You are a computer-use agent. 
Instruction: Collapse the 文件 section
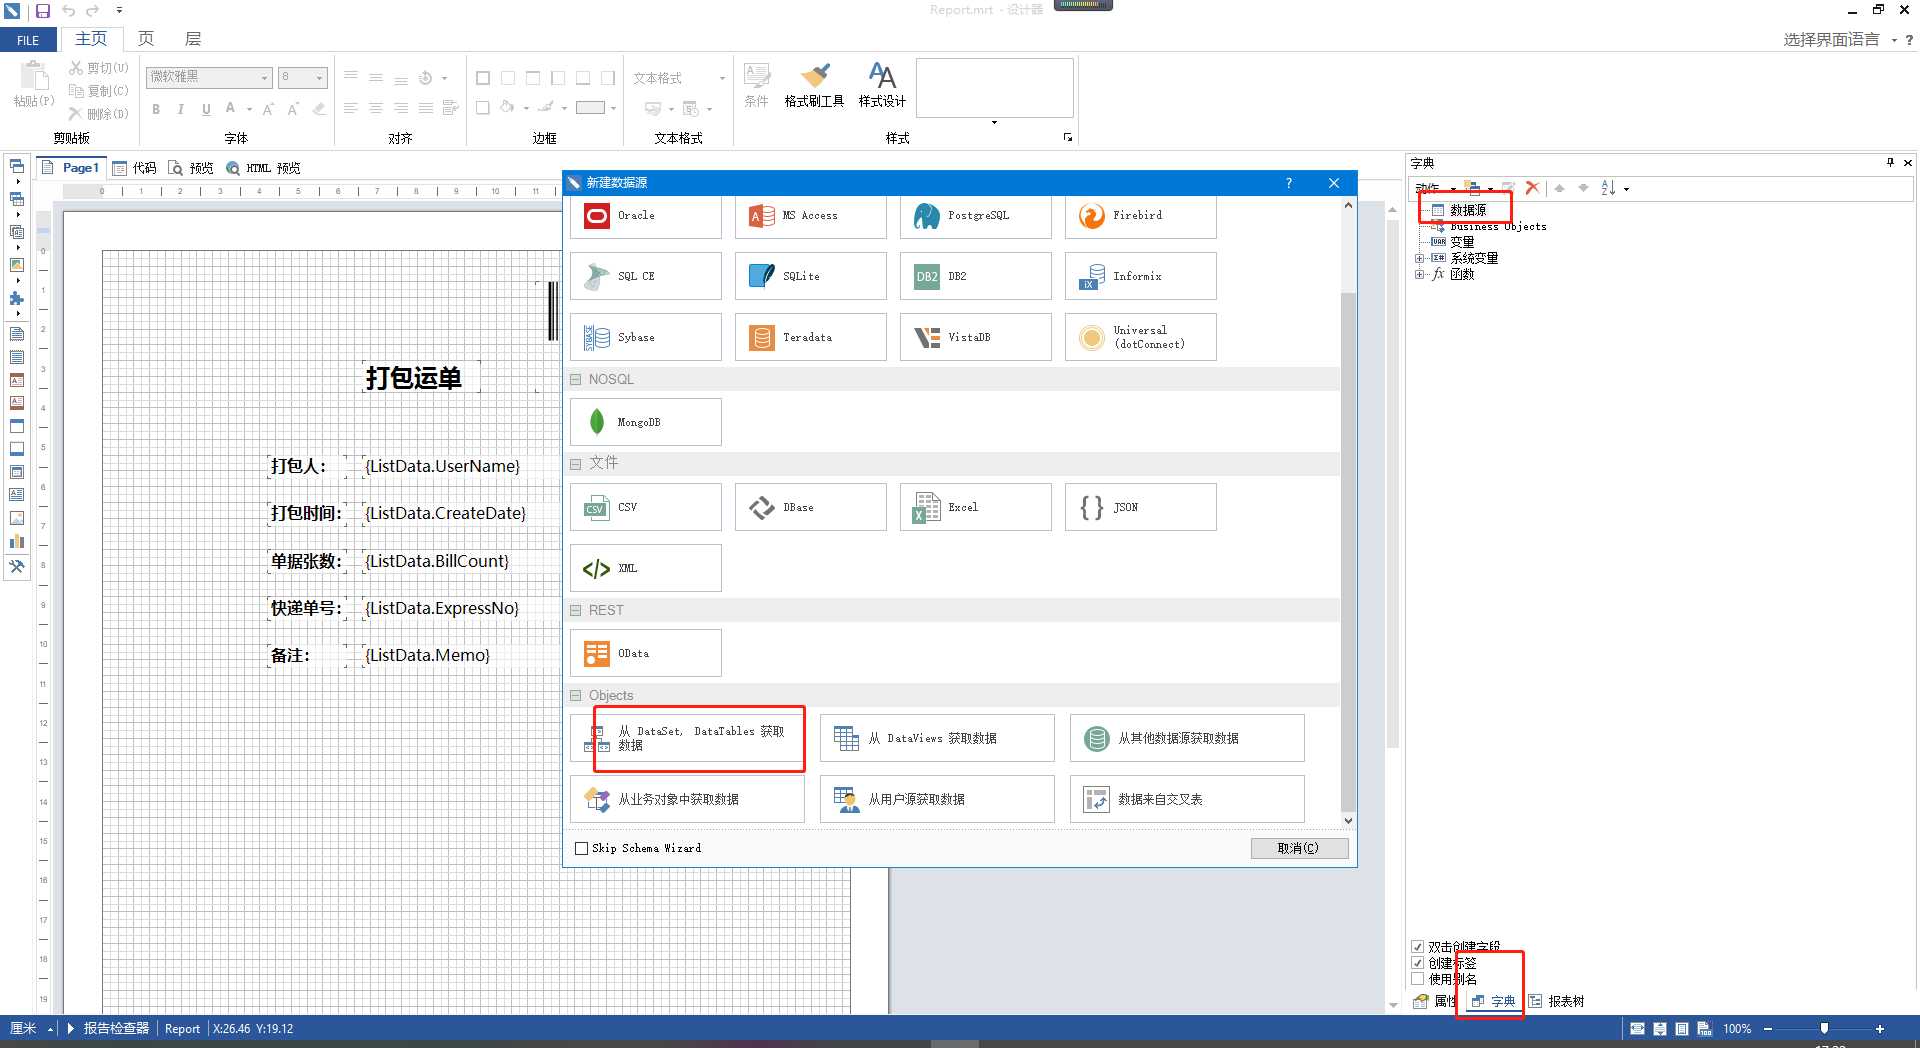575,464
